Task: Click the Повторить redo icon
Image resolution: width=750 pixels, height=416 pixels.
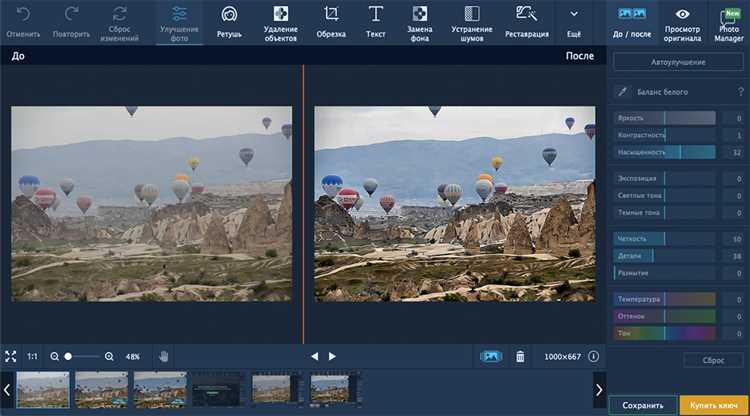Action: click(x=71, y=14)
